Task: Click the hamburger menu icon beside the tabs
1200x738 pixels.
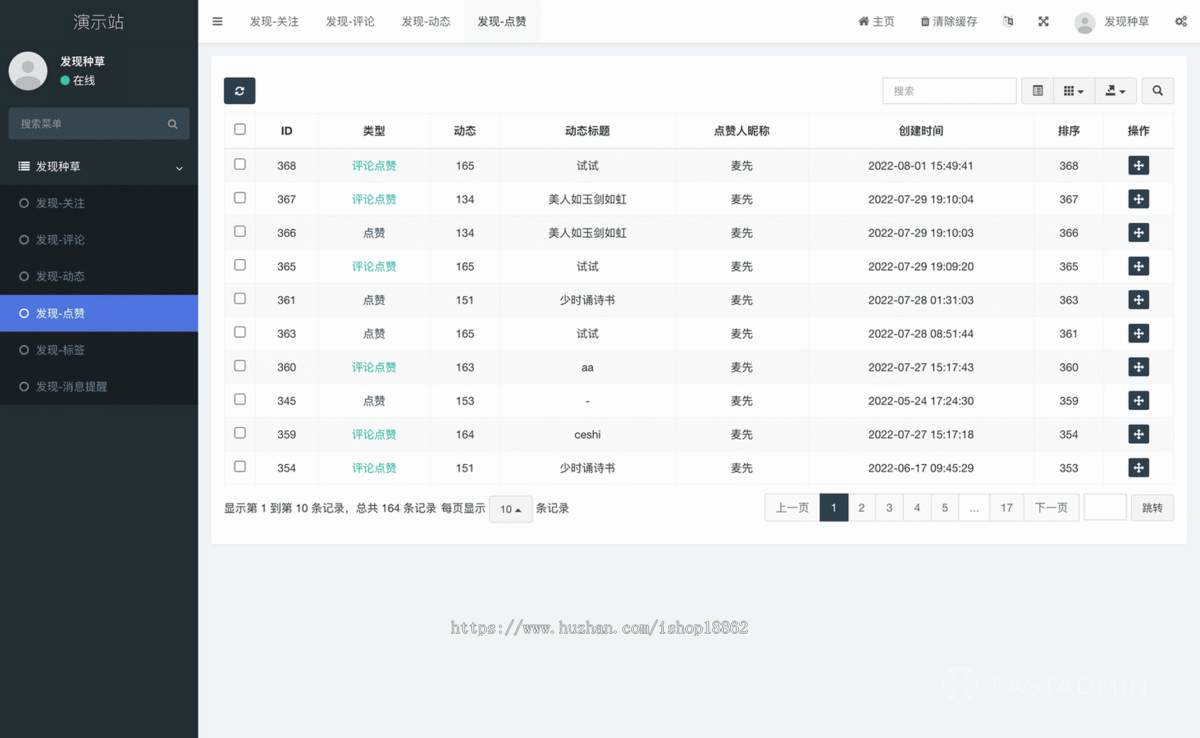Action: click(217, 21)
